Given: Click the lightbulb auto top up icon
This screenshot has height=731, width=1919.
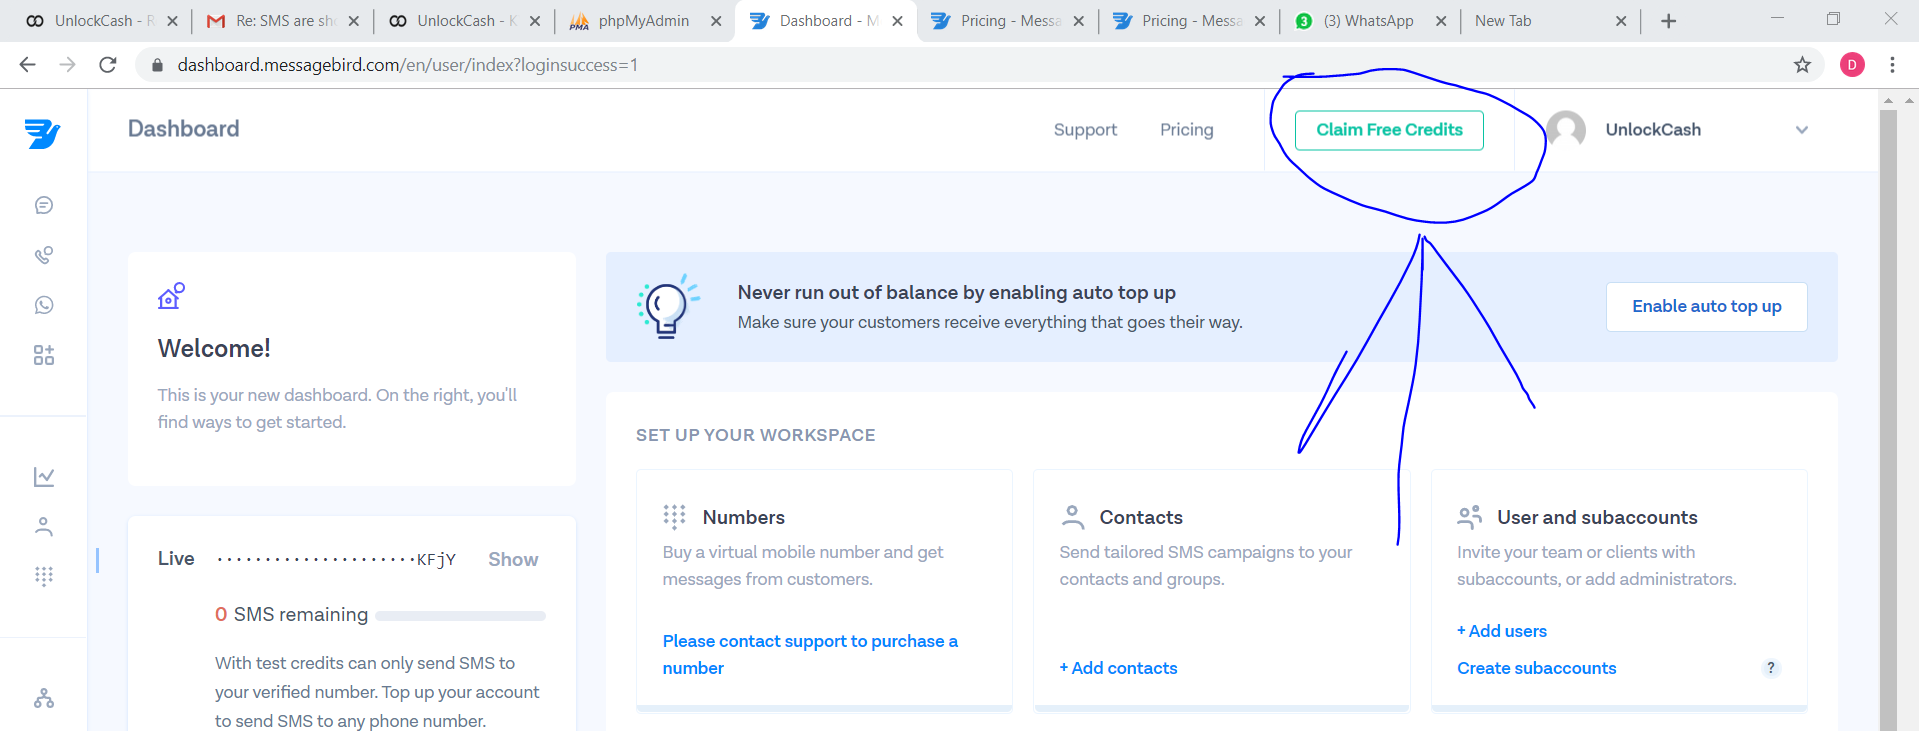Looking at the screenshot, I should click(x=668, y=307).
